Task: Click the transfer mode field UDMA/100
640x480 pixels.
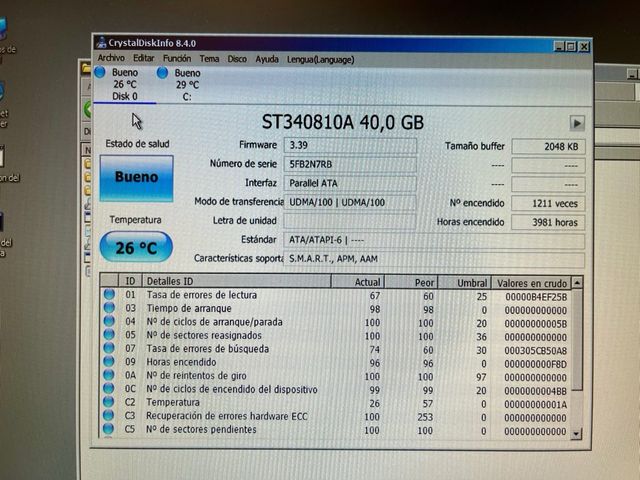Action: pos(350,202)
